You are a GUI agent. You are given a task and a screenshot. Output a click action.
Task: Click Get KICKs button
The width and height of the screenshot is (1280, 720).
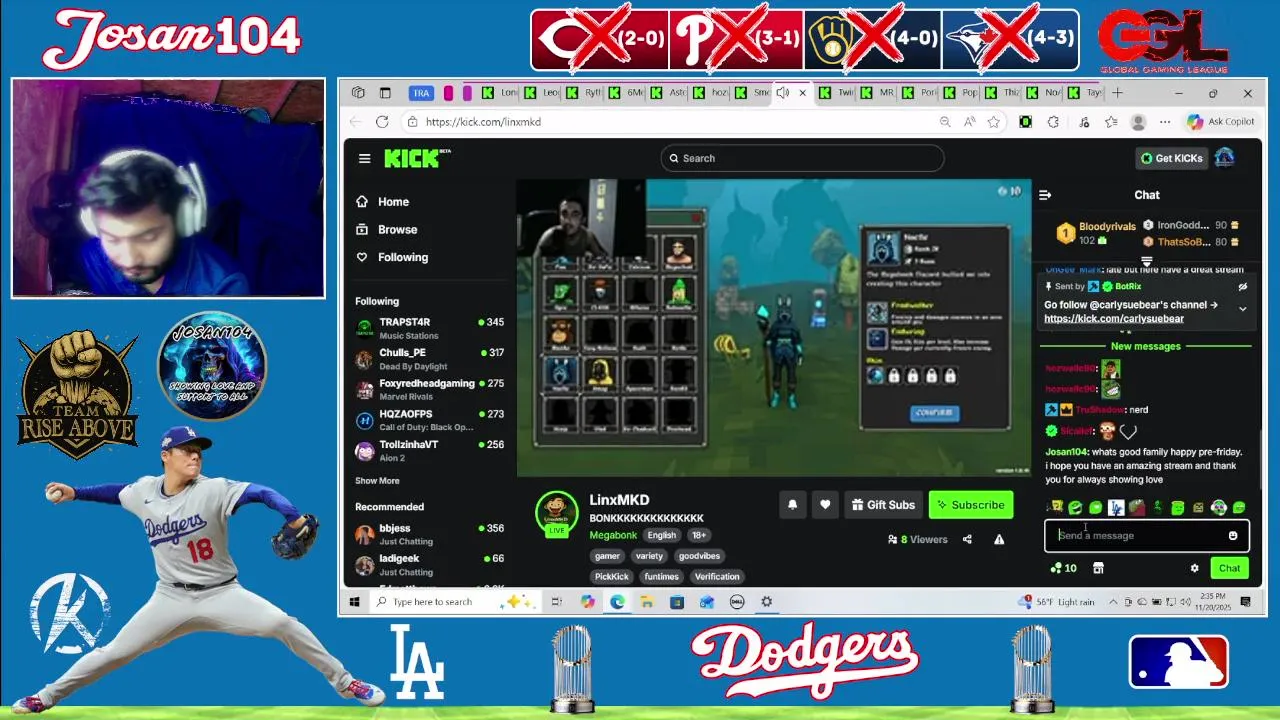coord(1171,158)
